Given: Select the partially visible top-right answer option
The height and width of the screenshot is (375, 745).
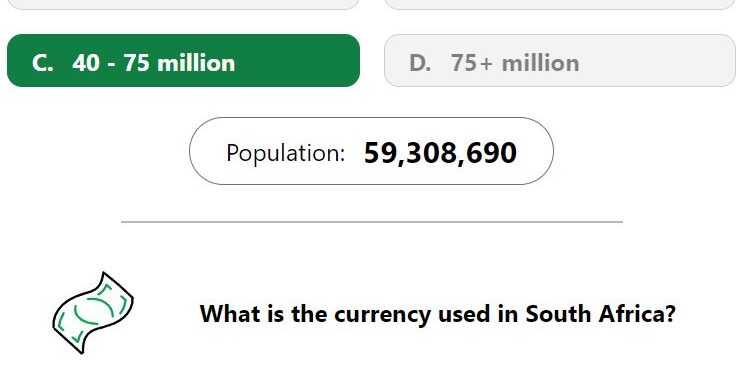Looking at the screenshot, I should (560, 4).
